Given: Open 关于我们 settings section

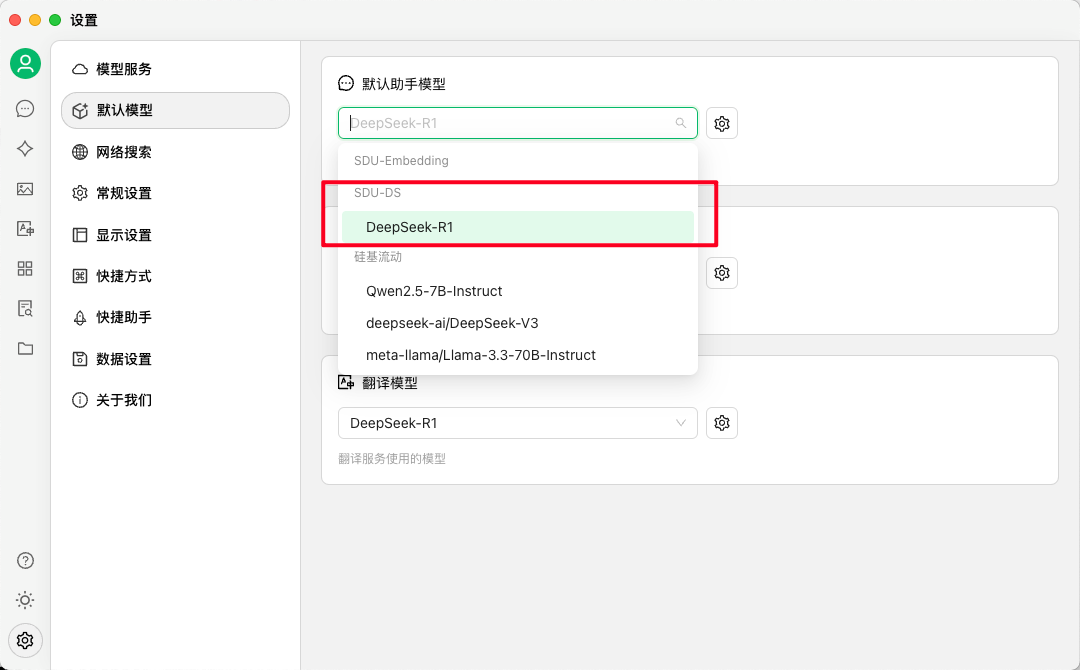Looking at the screenshot, I should [x=176, y=400].
